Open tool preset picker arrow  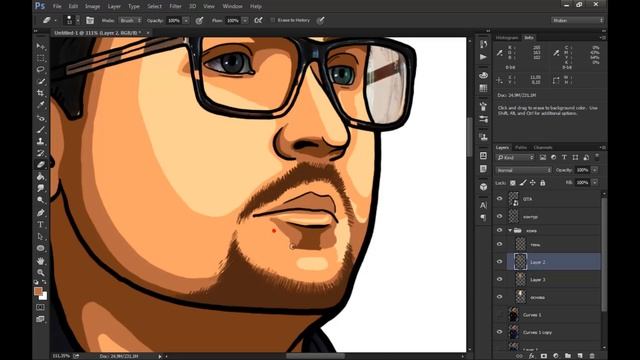56,20
